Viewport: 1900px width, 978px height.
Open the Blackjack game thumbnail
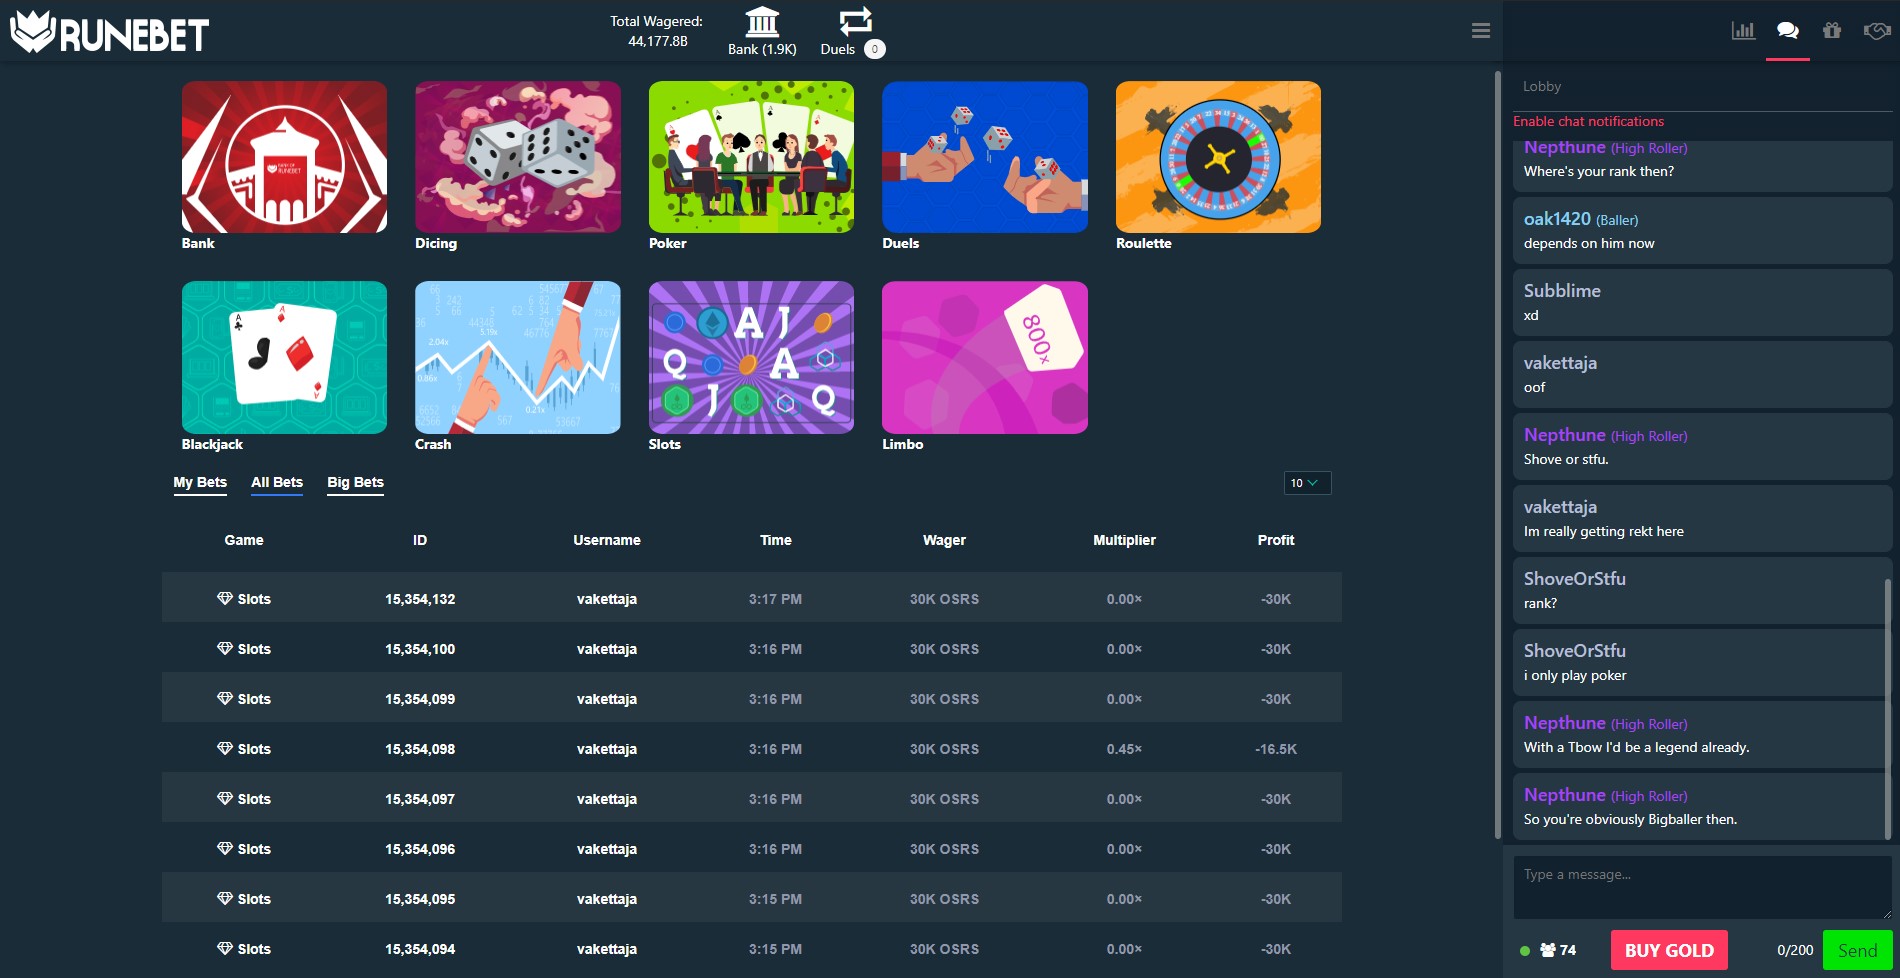(284, 357)
